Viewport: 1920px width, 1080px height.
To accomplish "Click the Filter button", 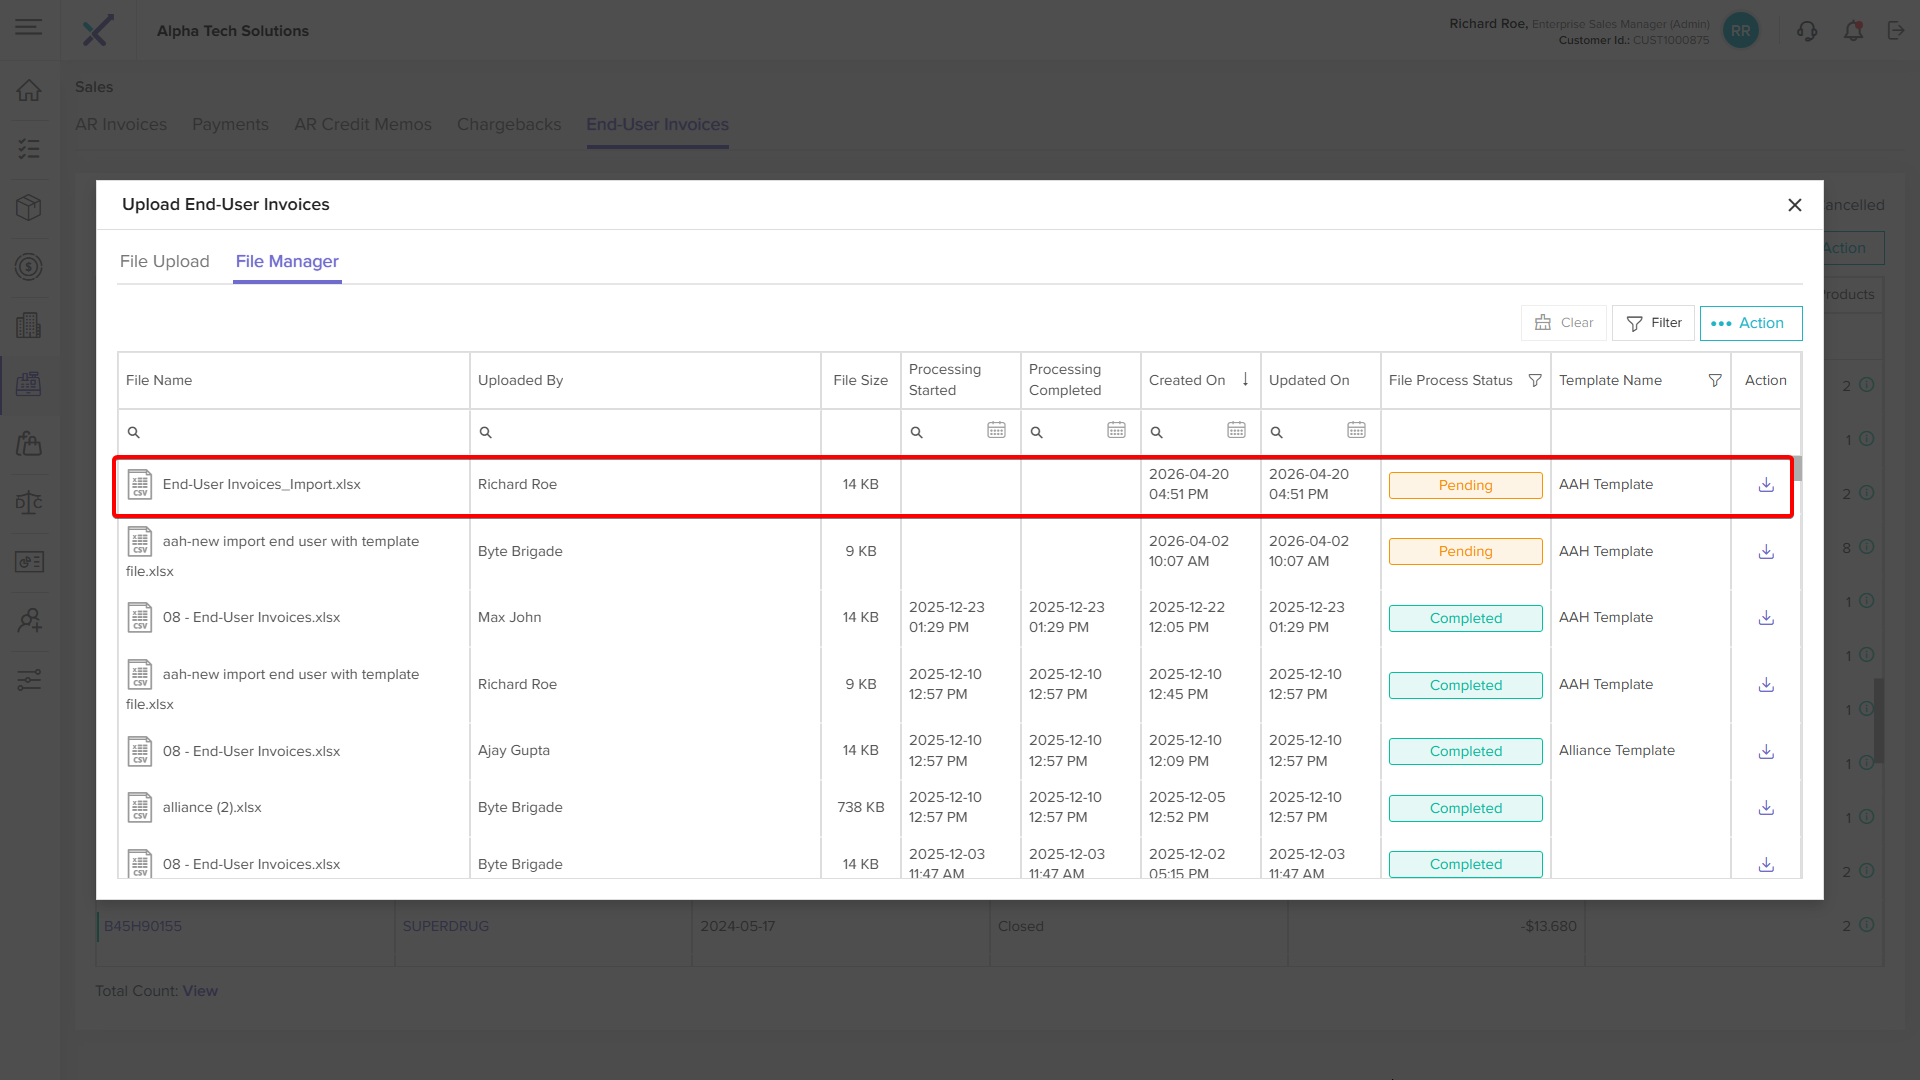I will [1653, 323].
